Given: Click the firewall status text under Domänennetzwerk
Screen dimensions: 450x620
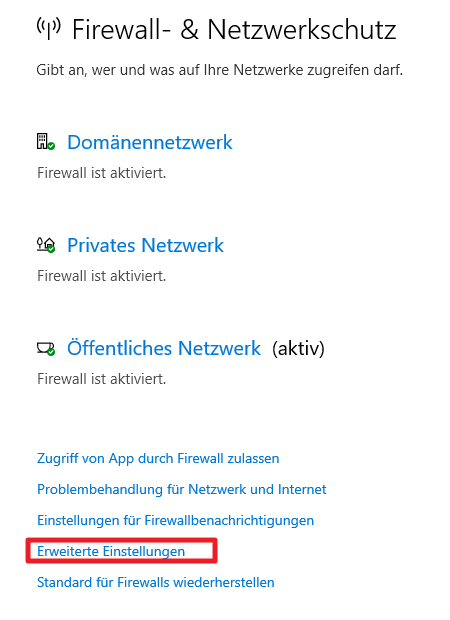Looking at the screenshot, I should coord(102,173).
